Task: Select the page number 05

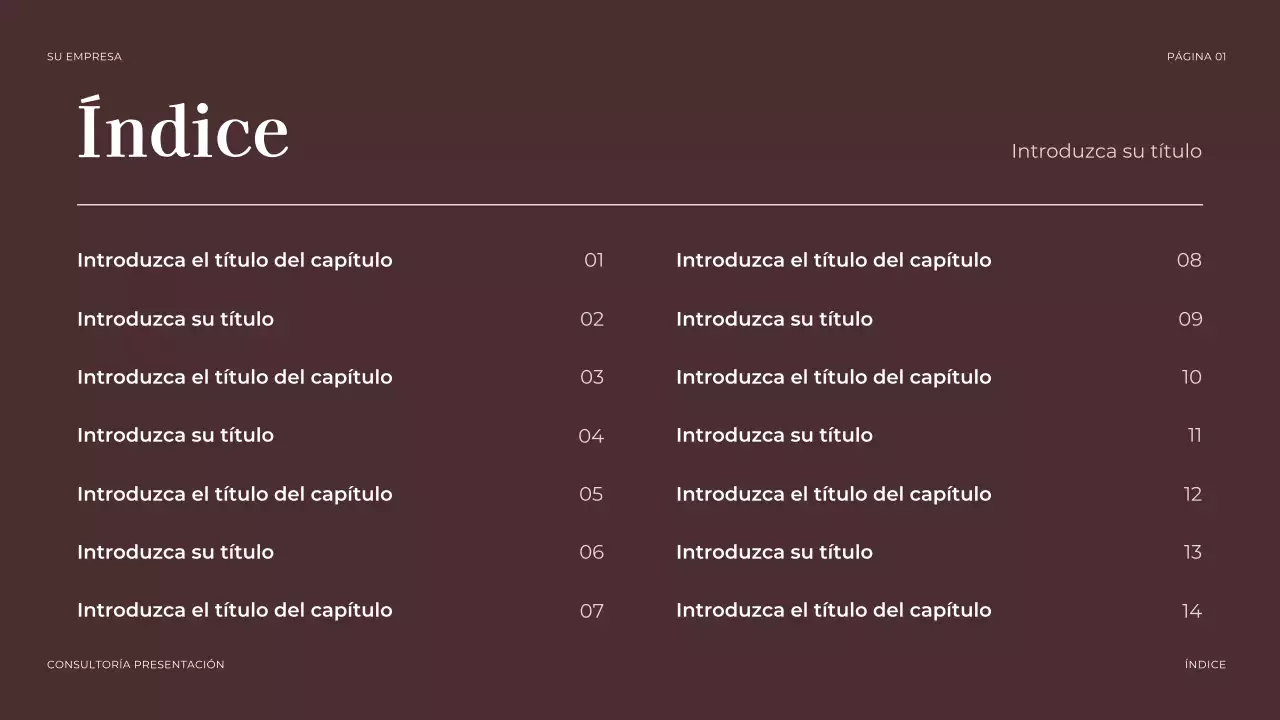Action: (591, 494)
